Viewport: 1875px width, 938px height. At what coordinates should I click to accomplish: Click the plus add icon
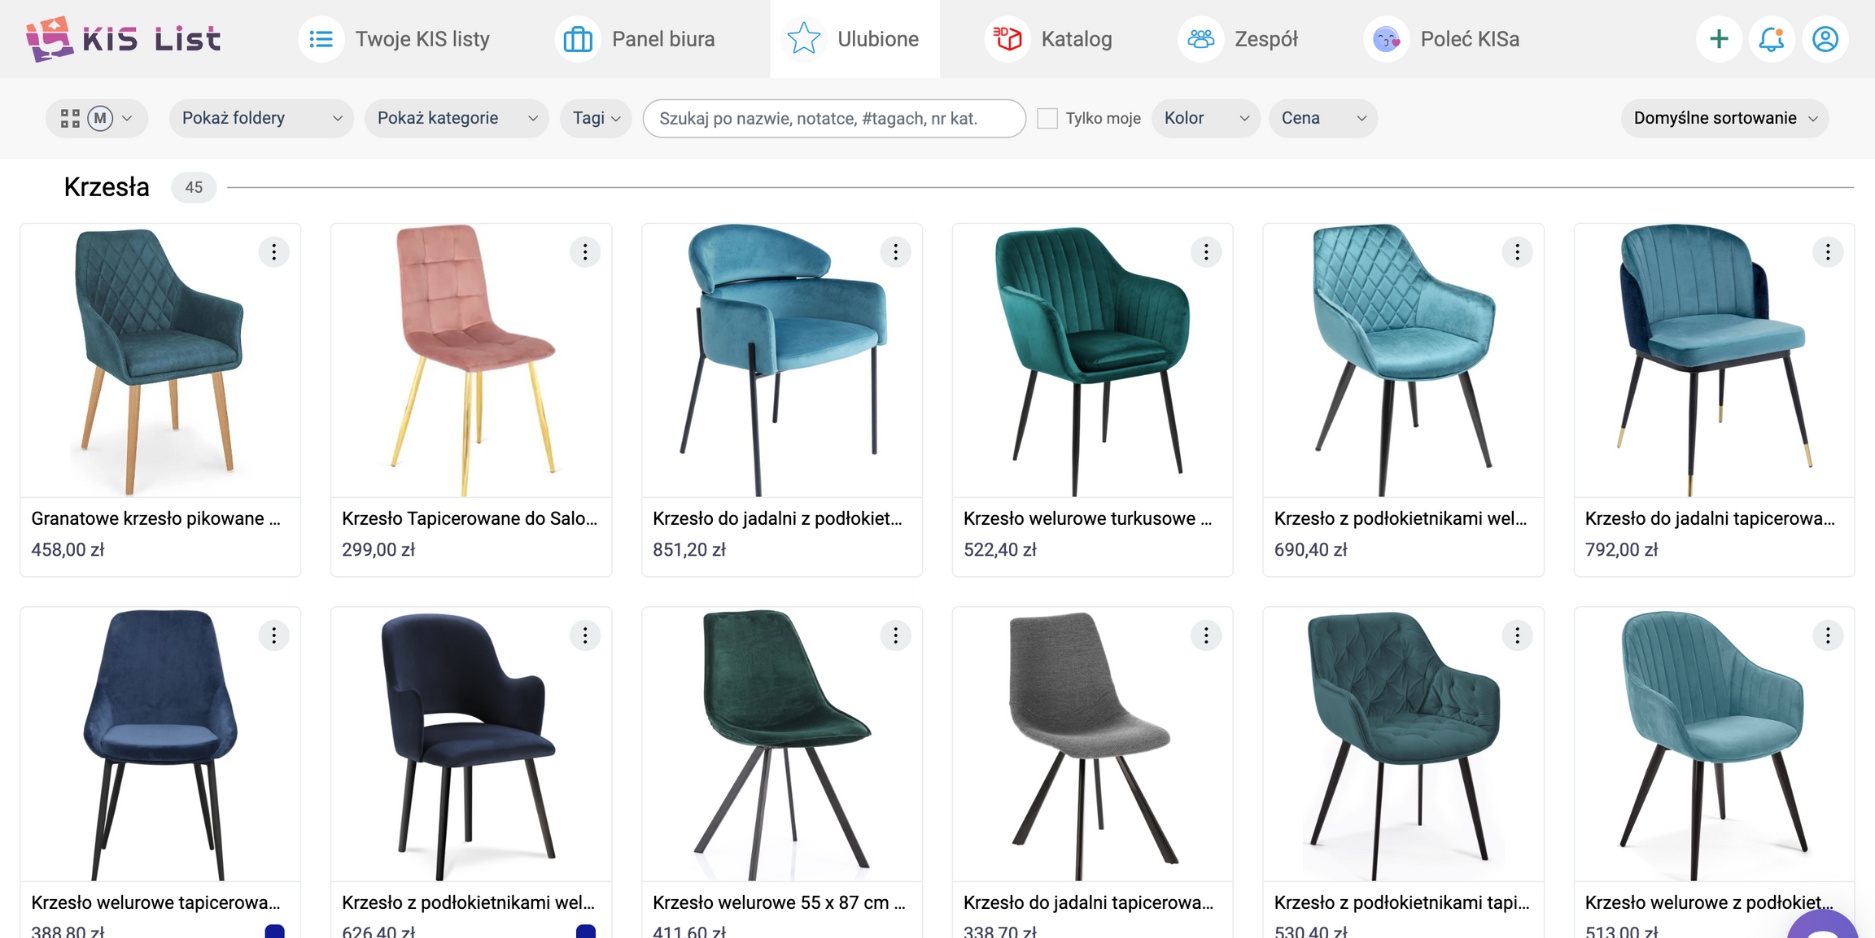tap(1719, 39)
